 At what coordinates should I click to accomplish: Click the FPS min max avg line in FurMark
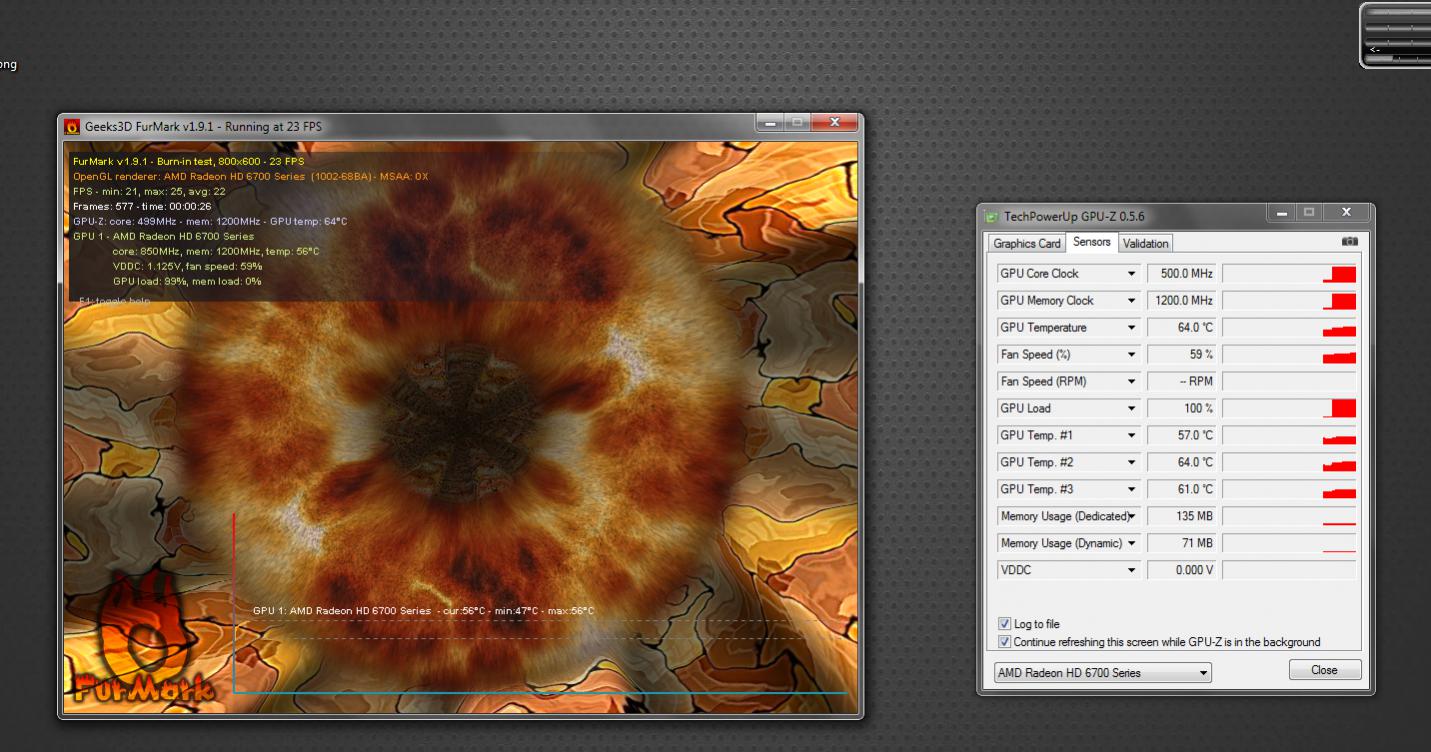click(149, 191)
